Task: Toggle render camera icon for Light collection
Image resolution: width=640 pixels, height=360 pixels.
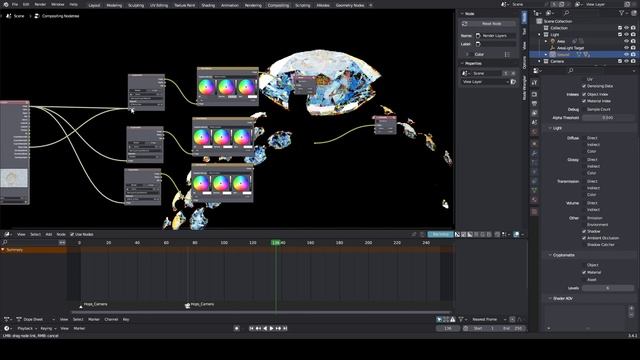Action: point(633,35)
